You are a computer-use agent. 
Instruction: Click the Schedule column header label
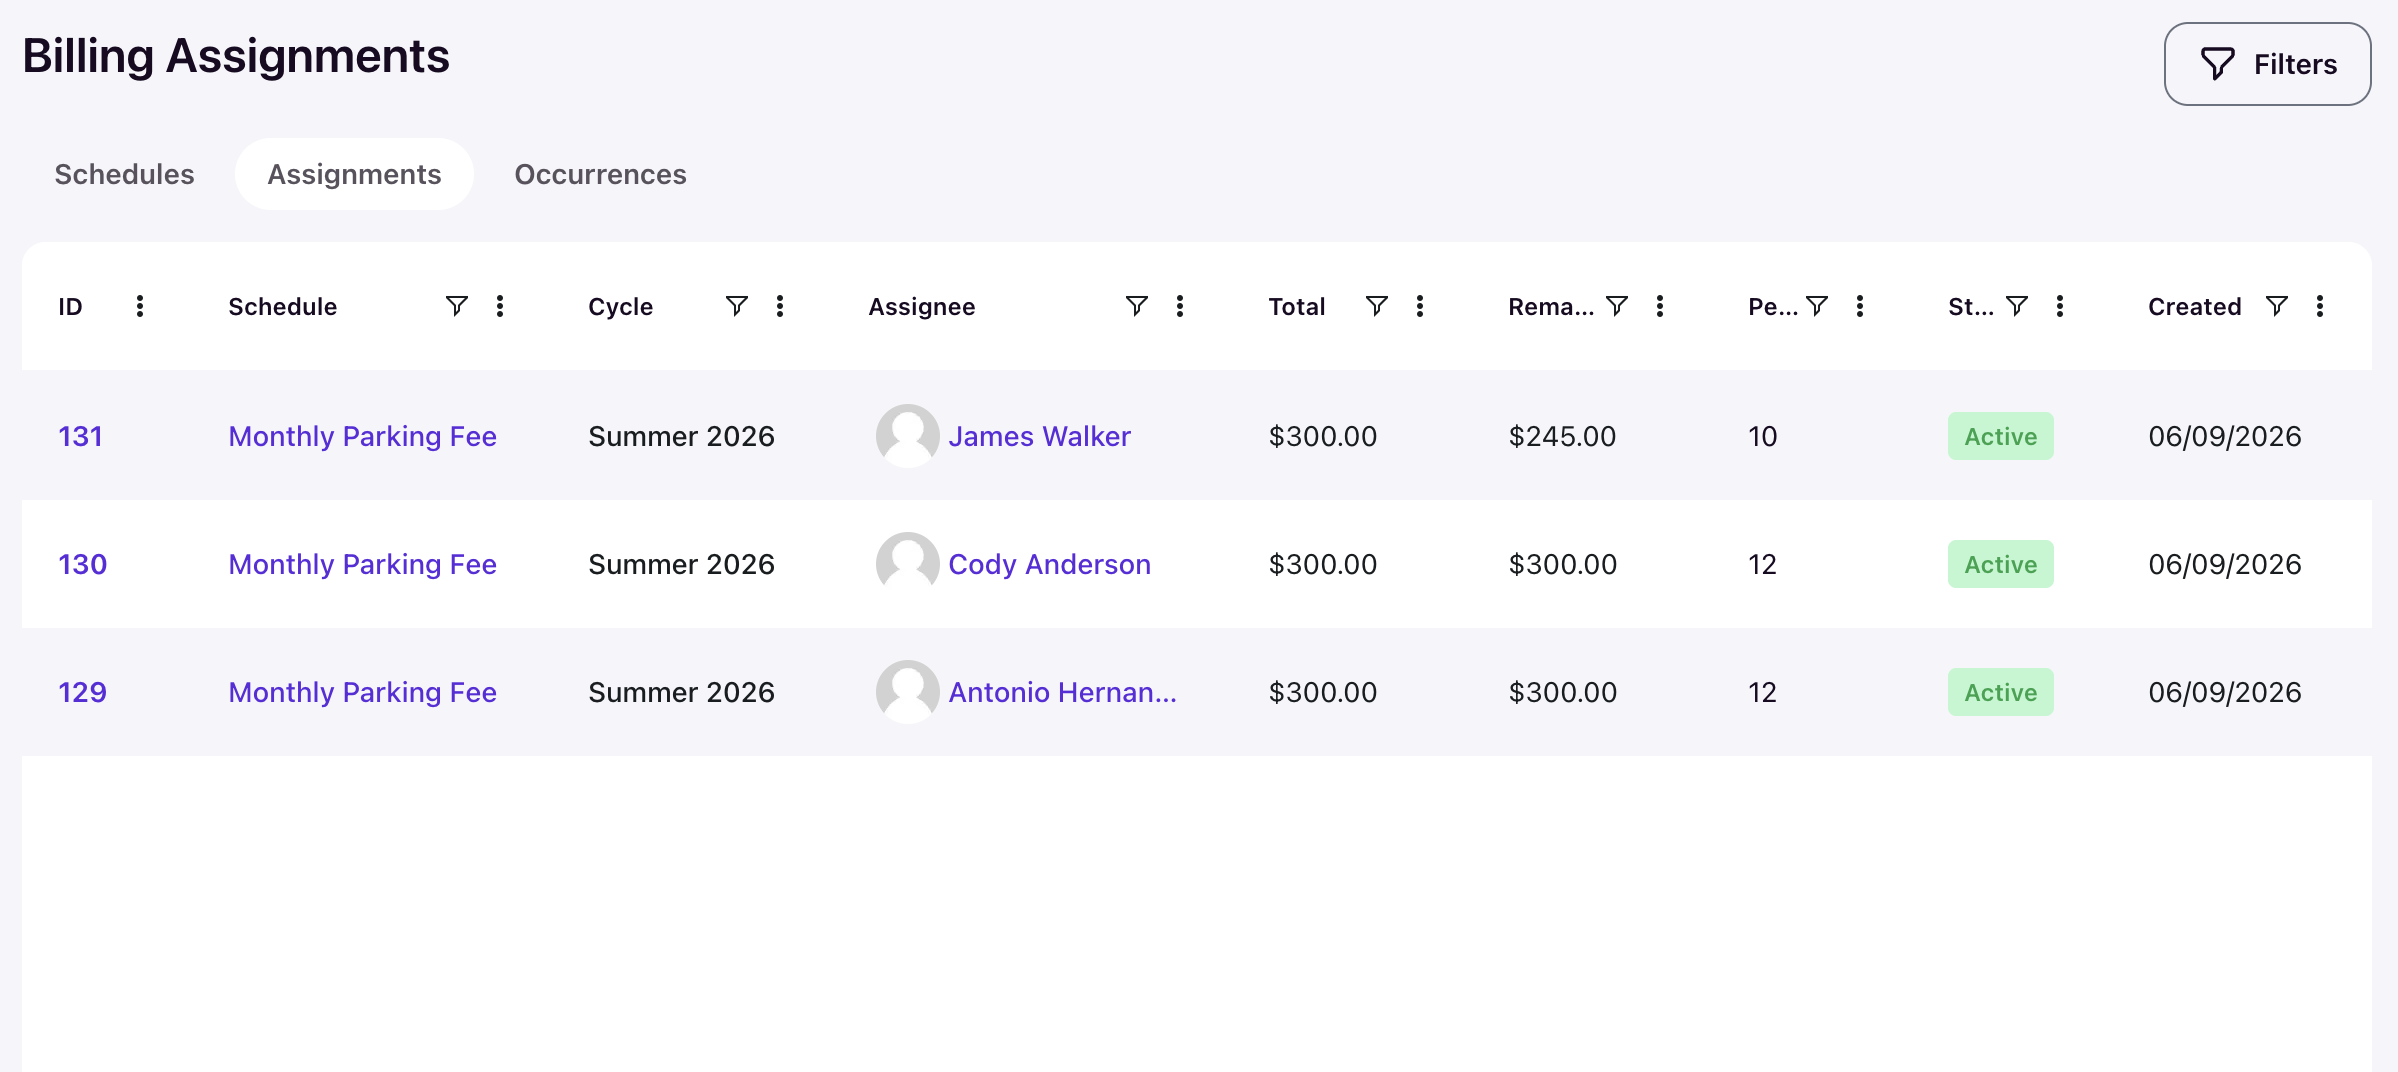tap(282, 306)
